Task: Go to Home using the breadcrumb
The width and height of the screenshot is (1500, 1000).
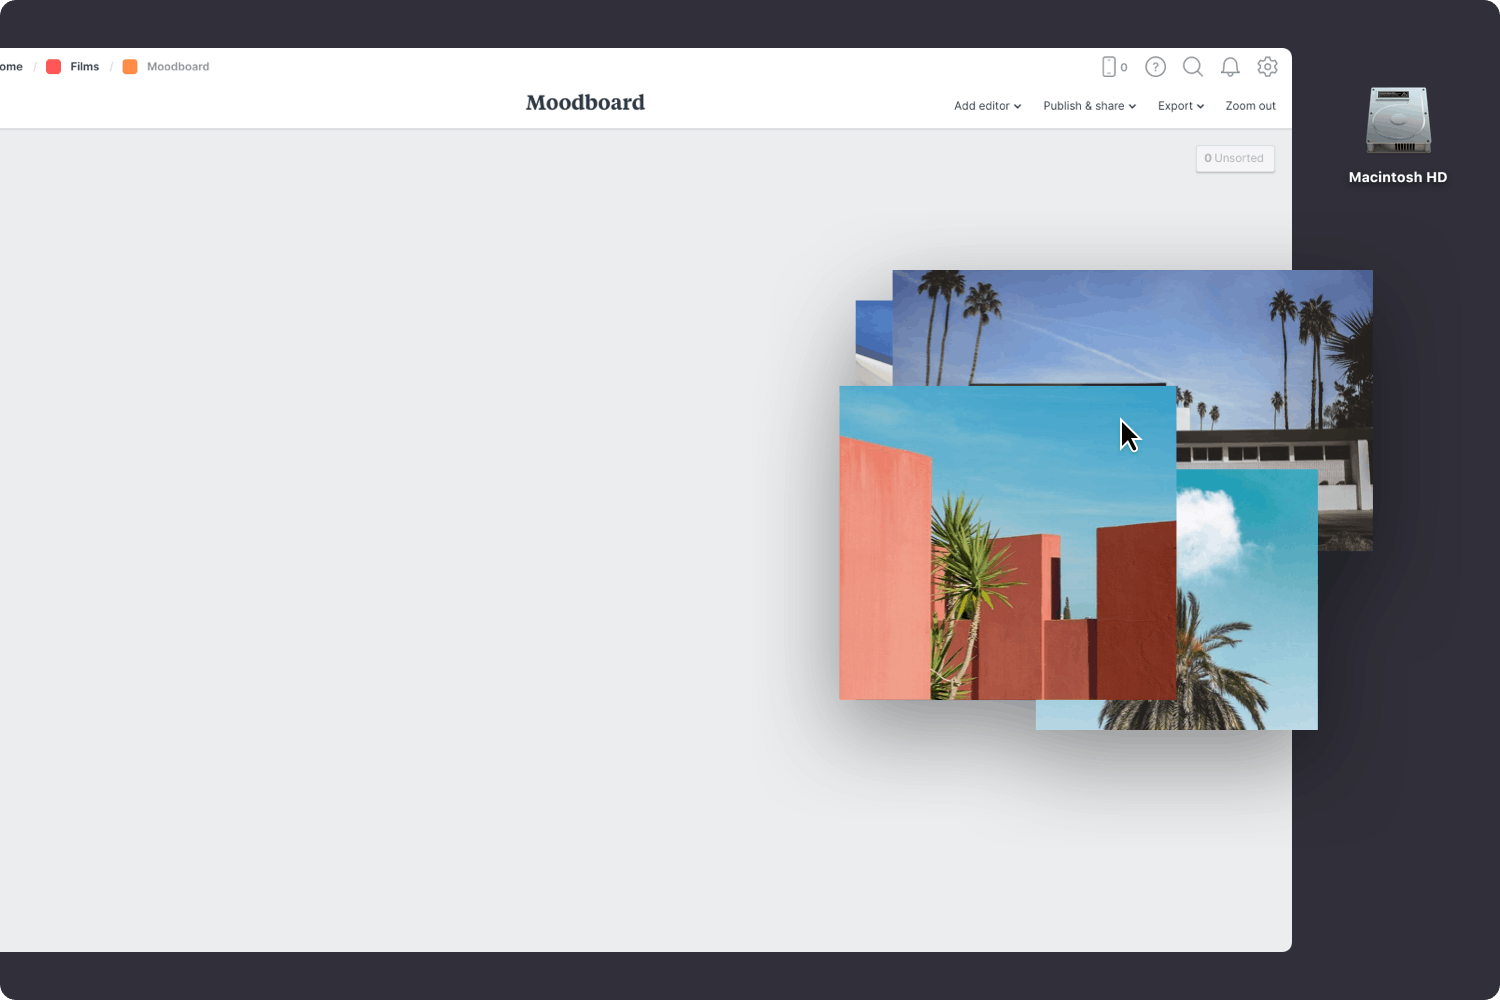Action: coord(10,66)
